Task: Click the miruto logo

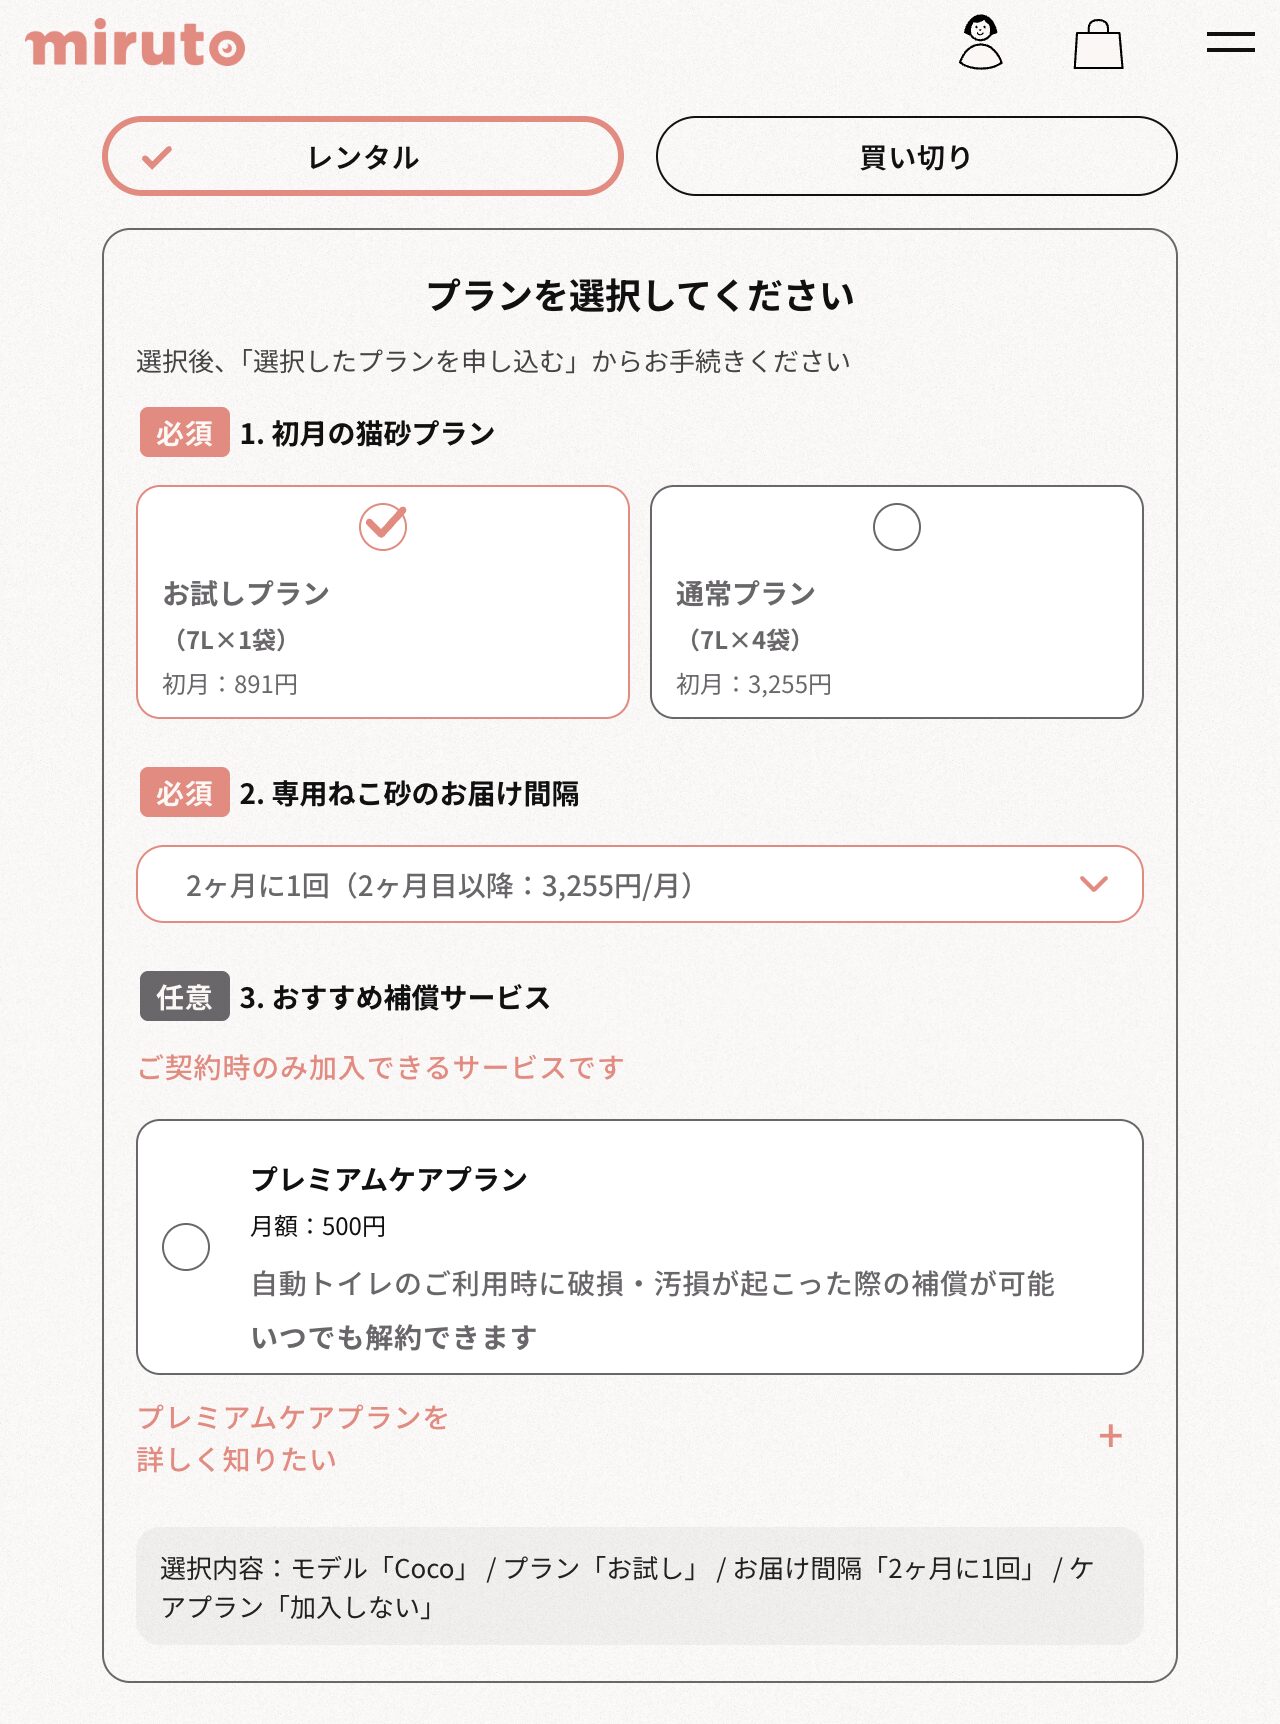Action: pos(135,44)
